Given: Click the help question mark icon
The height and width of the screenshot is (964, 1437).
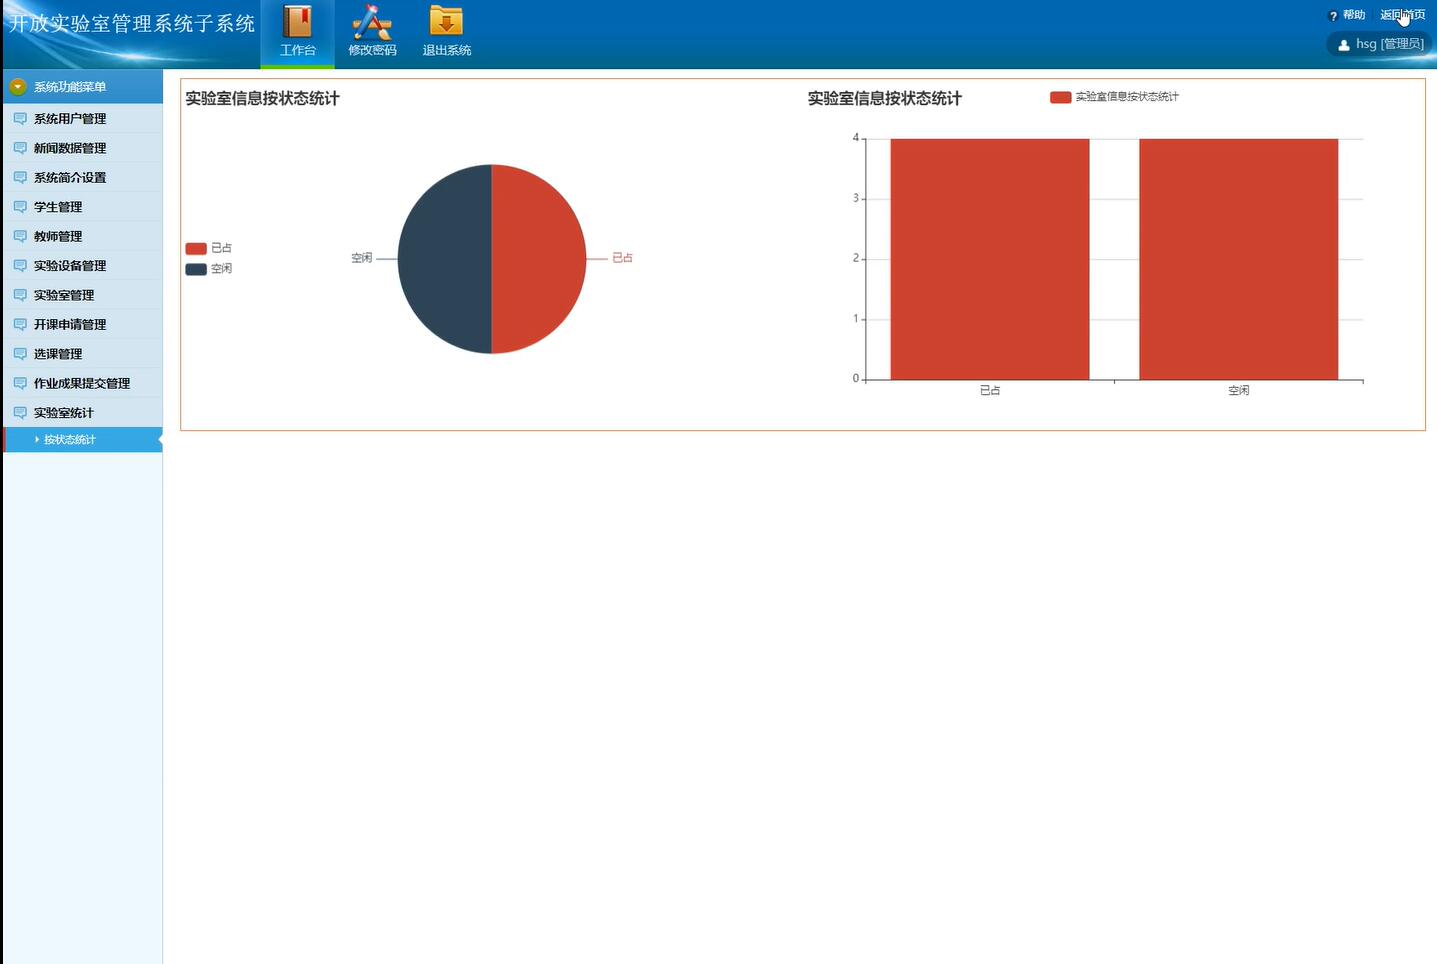Looking at the screenshot, I should (x=1333, y=16).
